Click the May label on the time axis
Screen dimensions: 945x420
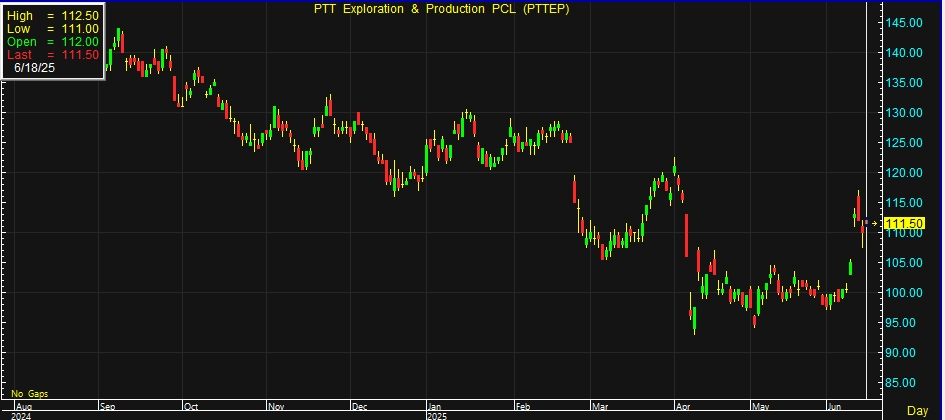[x=761, y=407]
